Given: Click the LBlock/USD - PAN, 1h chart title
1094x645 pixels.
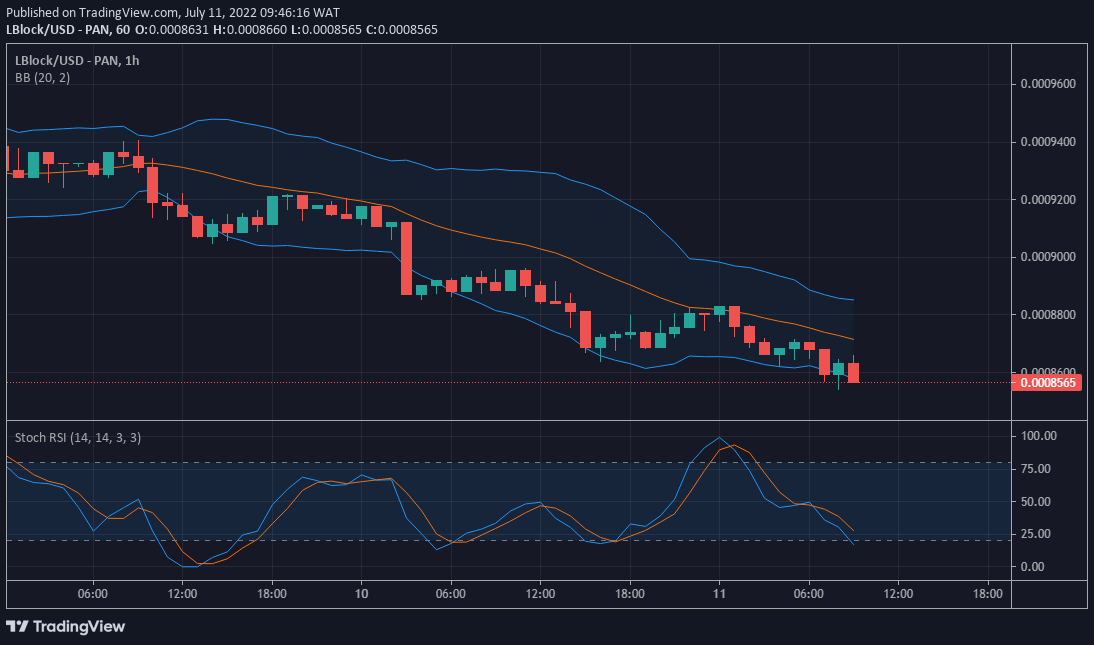Looking at the screenshot, I should 77,61.
